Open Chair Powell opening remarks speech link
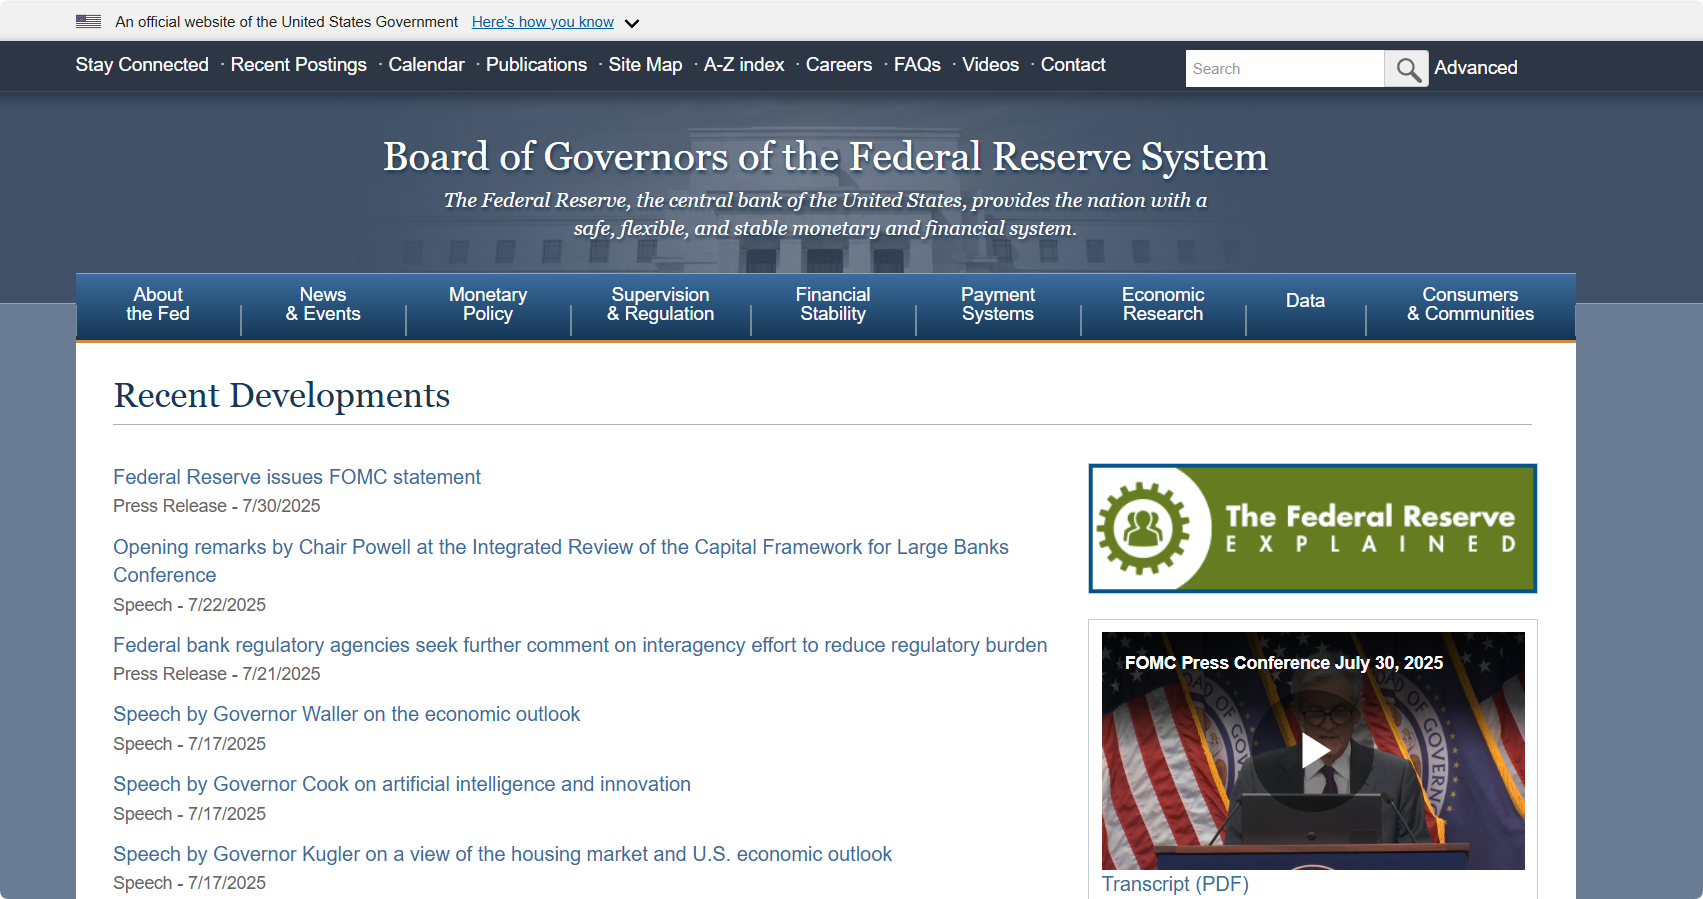This screenshot has width=1703, height=899. coord(561,561)
